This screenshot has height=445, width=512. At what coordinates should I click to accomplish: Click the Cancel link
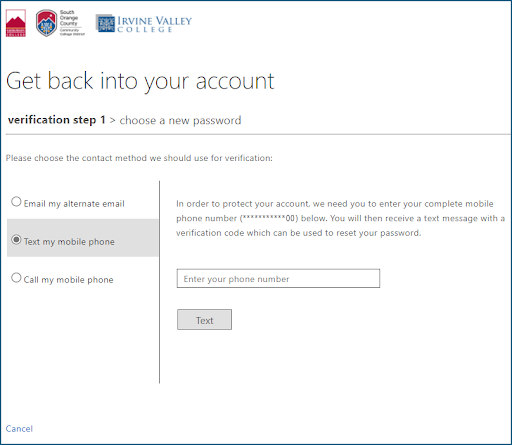[x=19, y=429]
